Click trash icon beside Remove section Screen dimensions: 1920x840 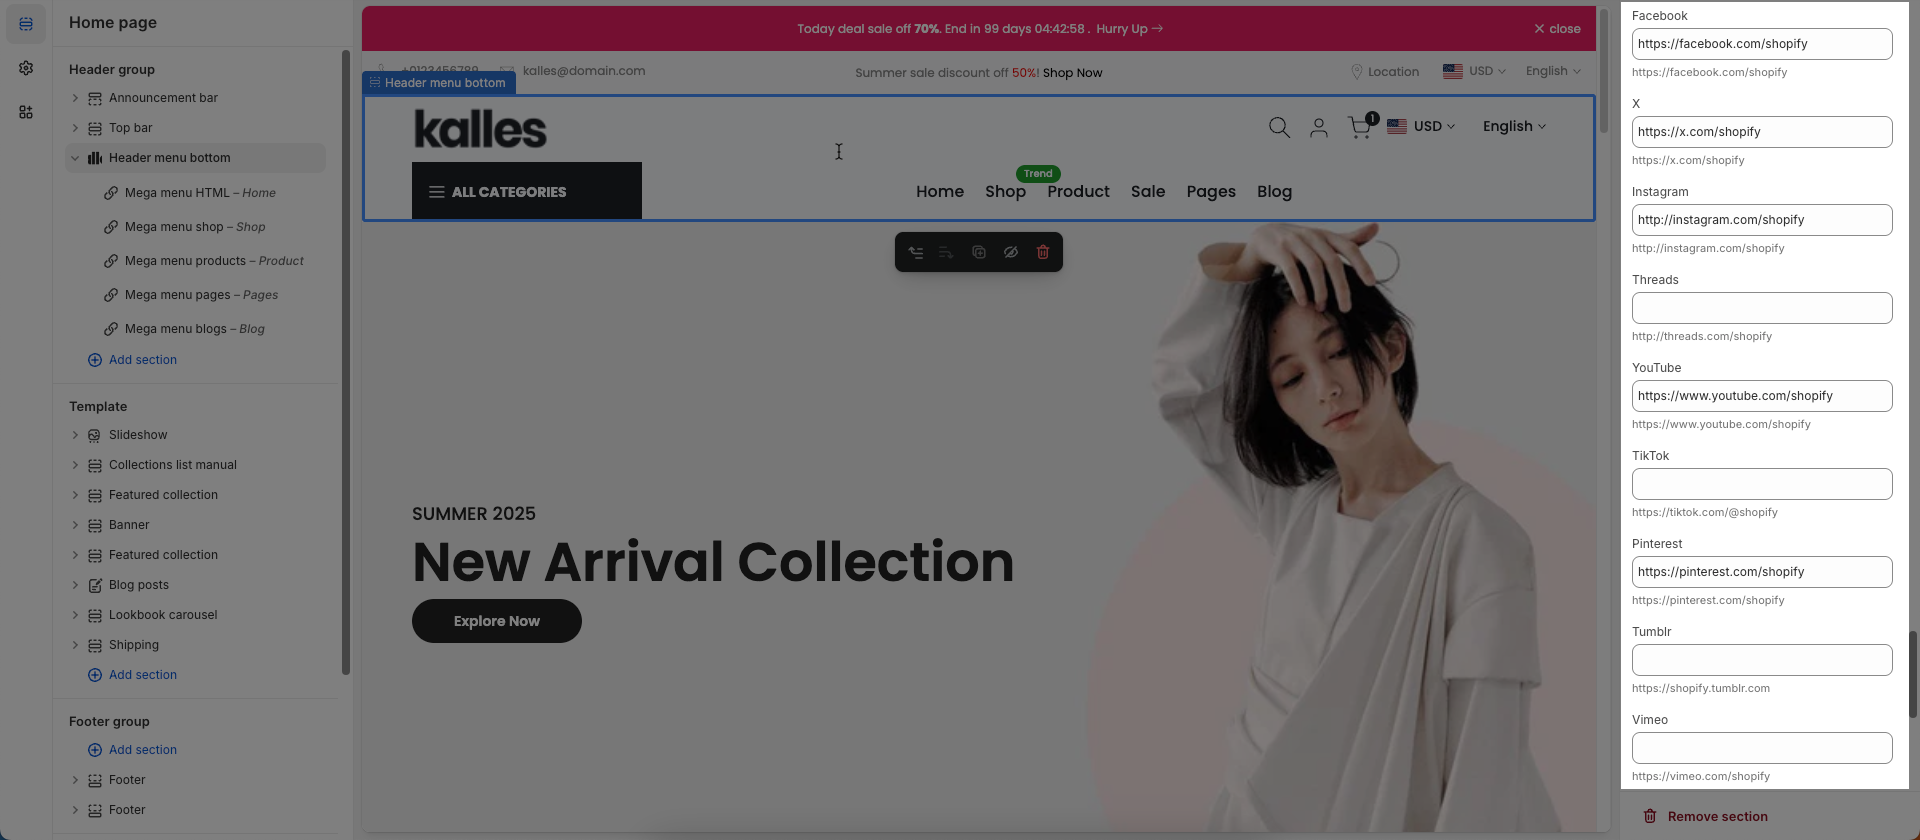coord(1650,816)
